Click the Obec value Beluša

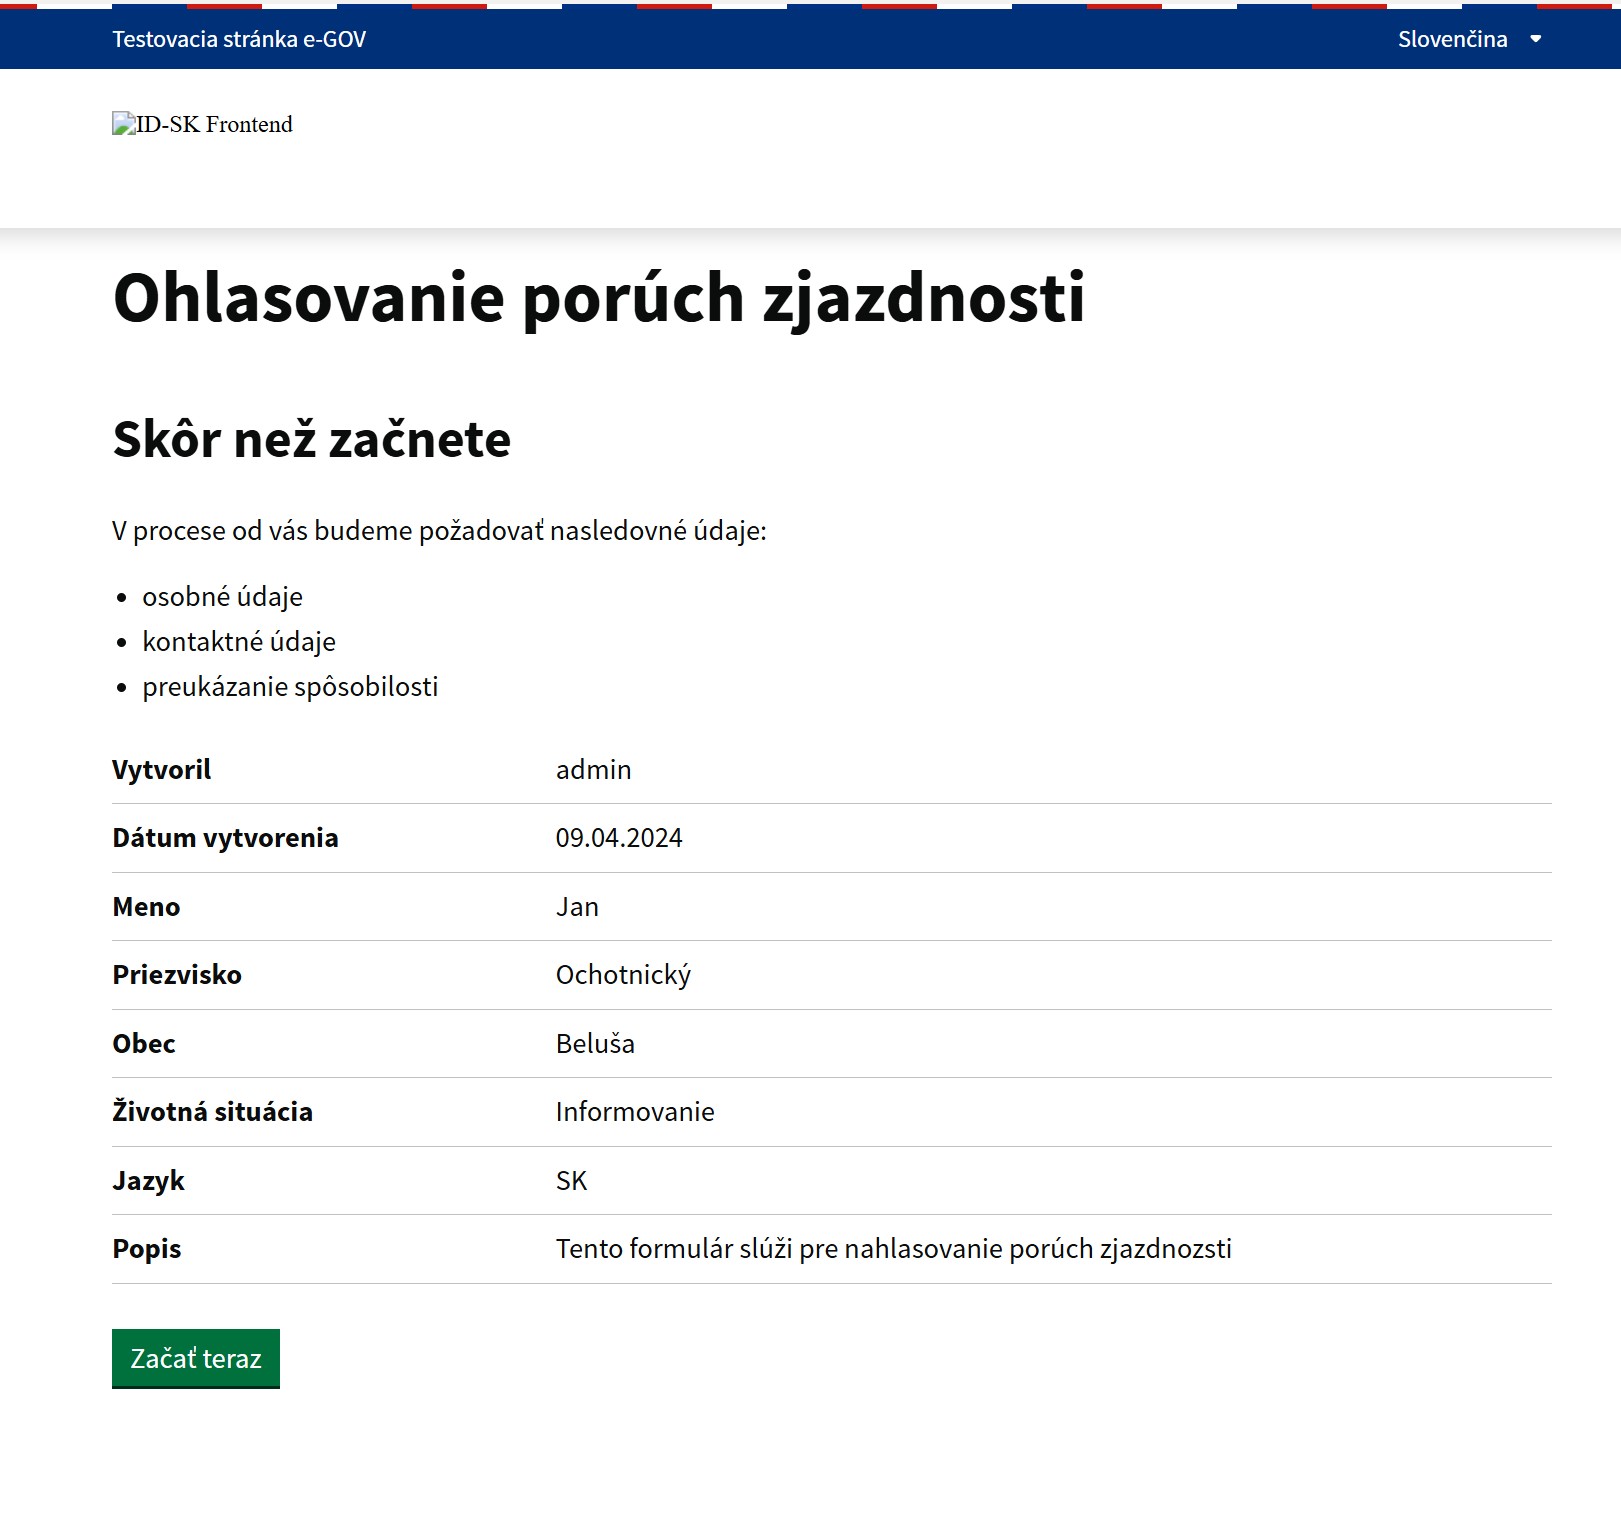coord(595,1044)
